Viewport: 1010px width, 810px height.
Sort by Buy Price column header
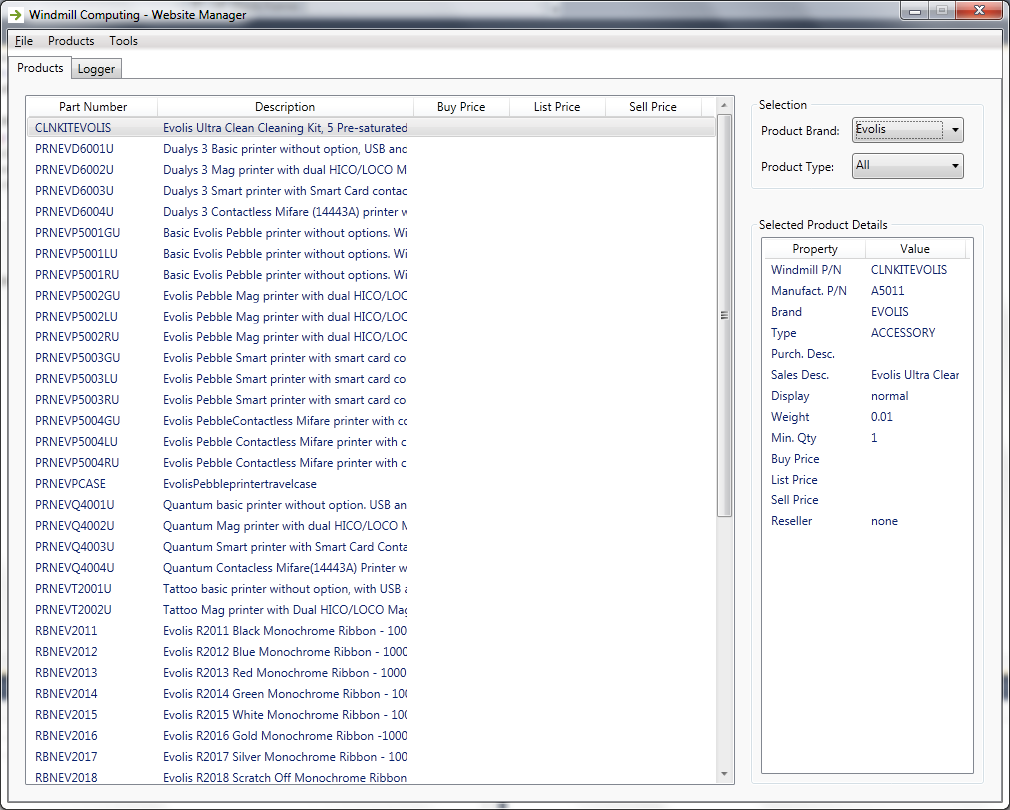pyautogui.click(x=461, y=107)
